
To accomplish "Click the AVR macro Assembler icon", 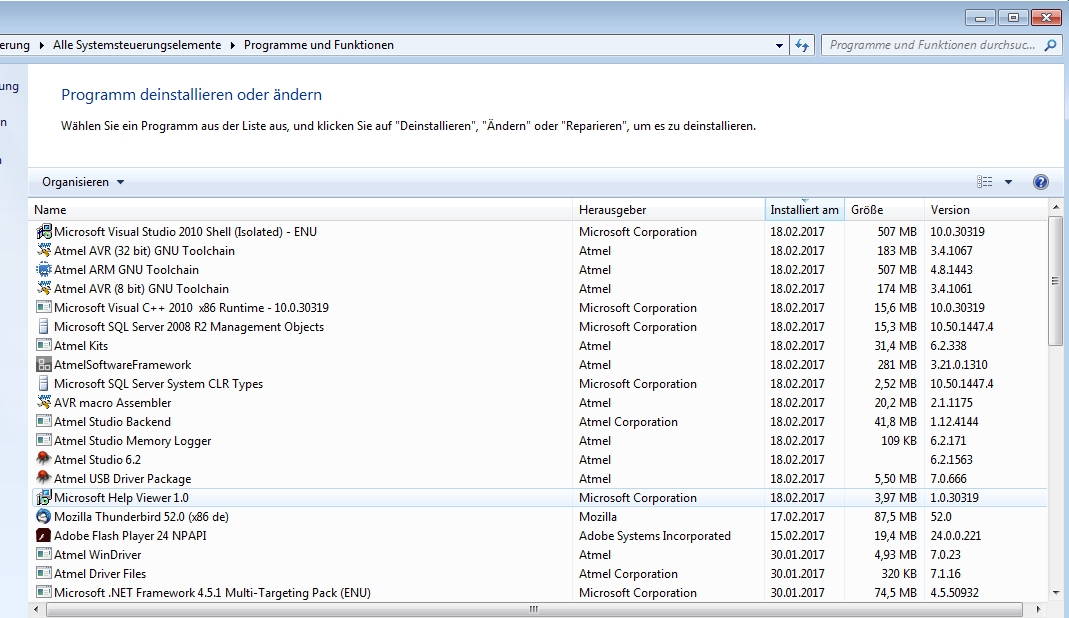I will point(44,402).
